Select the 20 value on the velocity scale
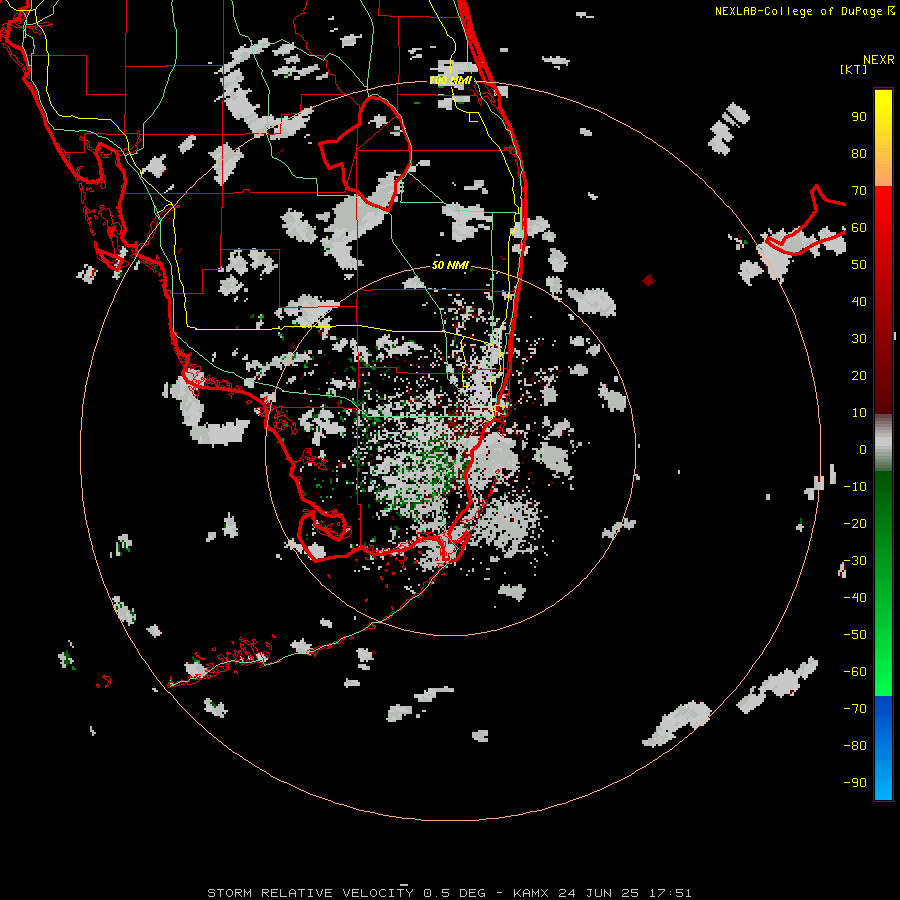900x900 pixels. click(859, 375)
